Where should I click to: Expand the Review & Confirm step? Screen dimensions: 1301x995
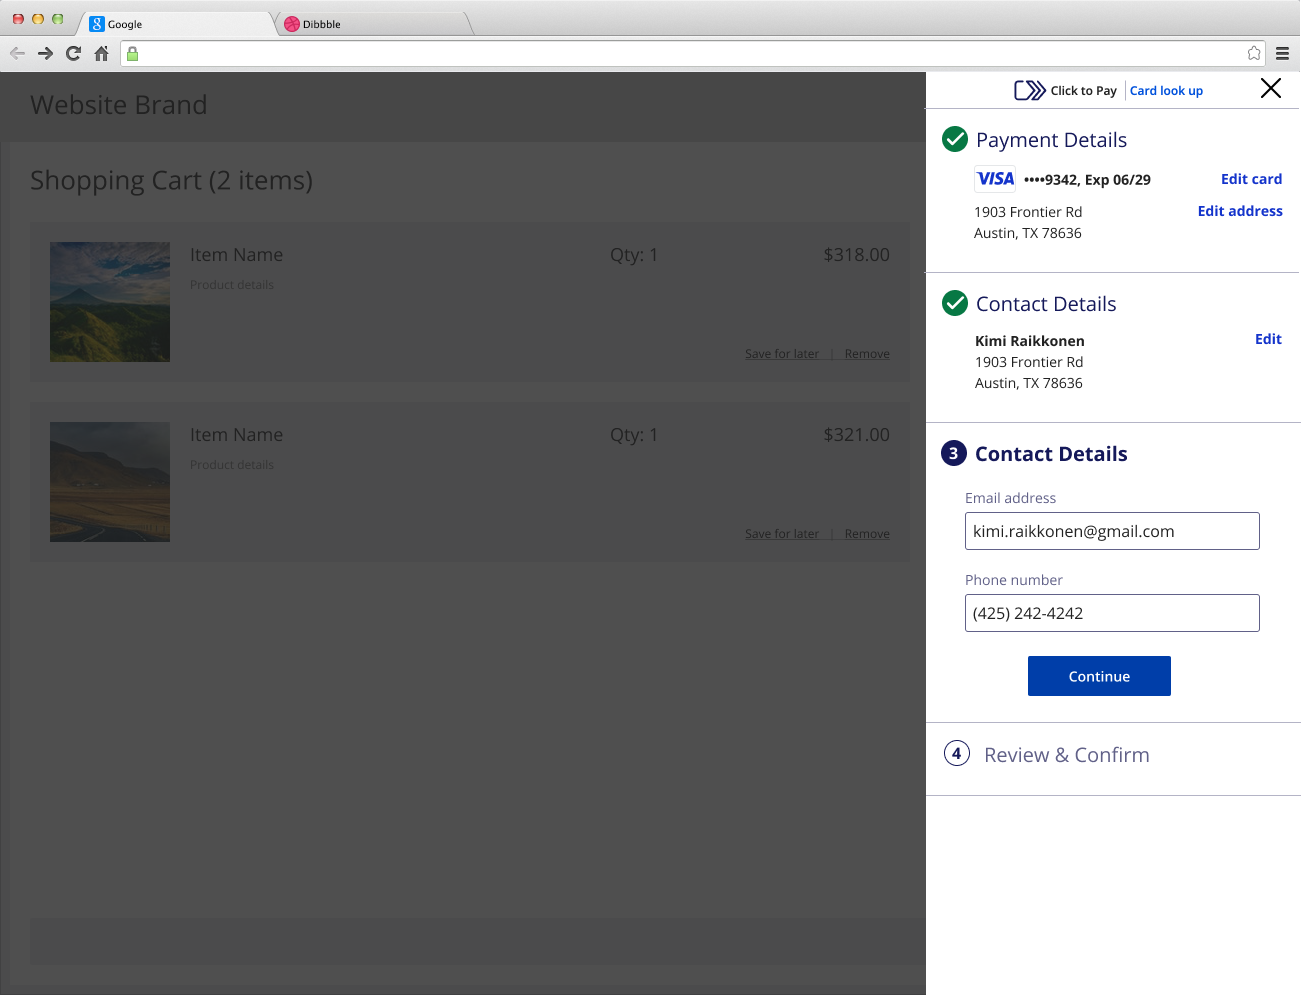tap(1066, 755)
